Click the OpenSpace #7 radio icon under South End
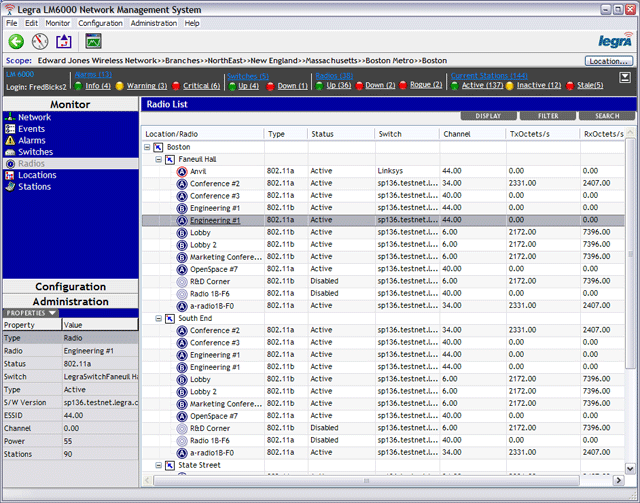This screenshot has width=640, height=503. [182, 416]
